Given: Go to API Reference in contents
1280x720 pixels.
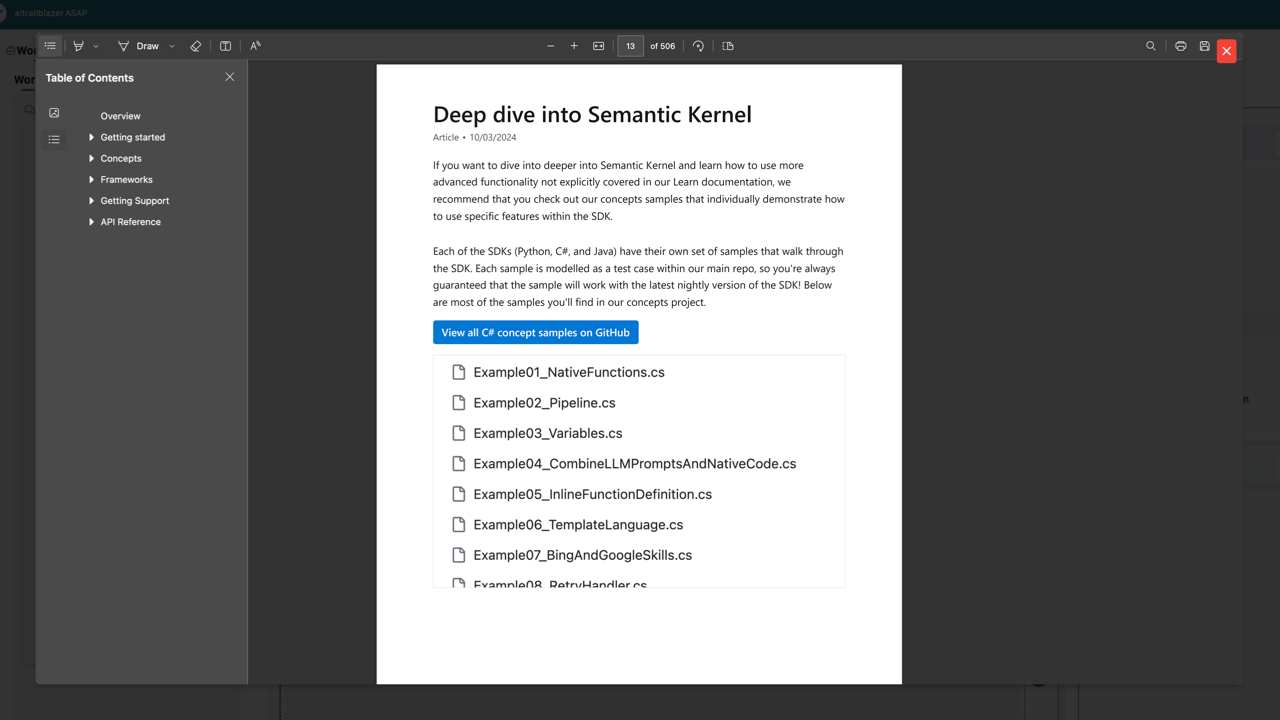Looking at the screenshot, I should click(130, 222).
